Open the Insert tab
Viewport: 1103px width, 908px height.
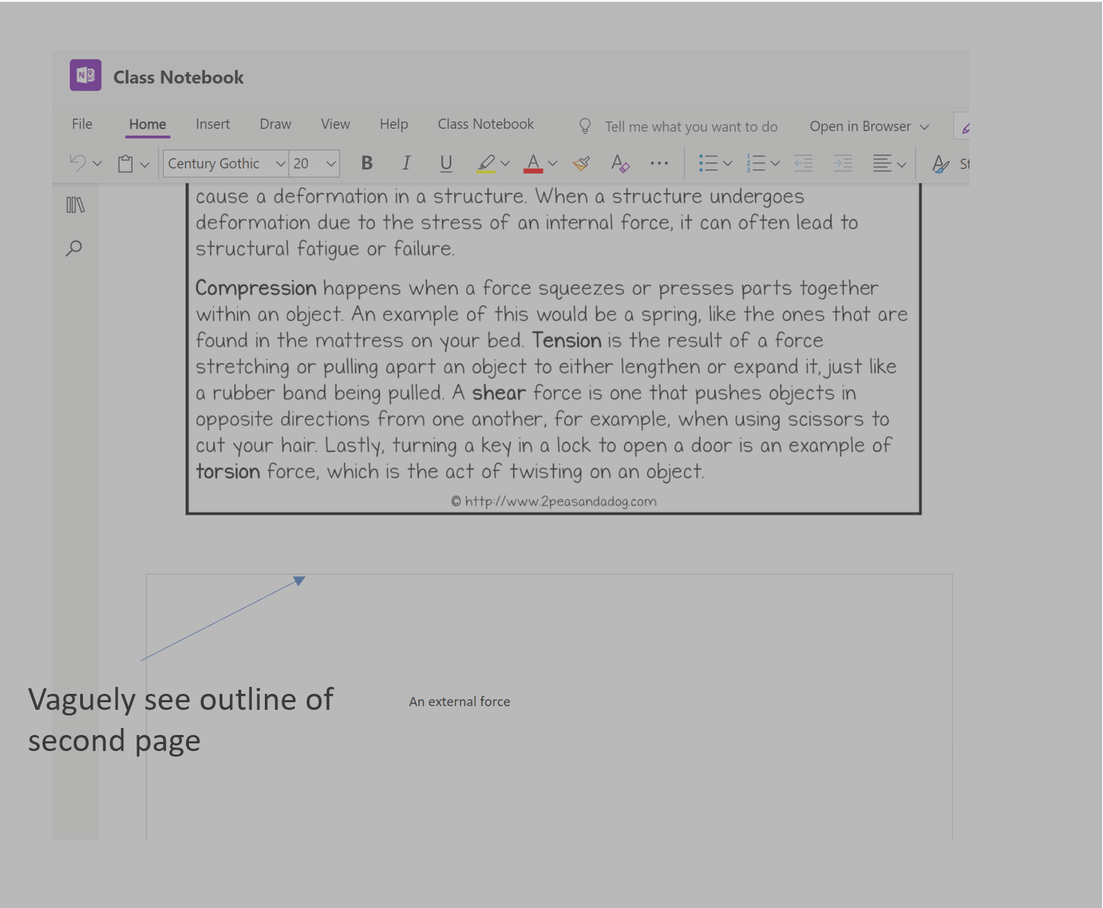[212, 124]
